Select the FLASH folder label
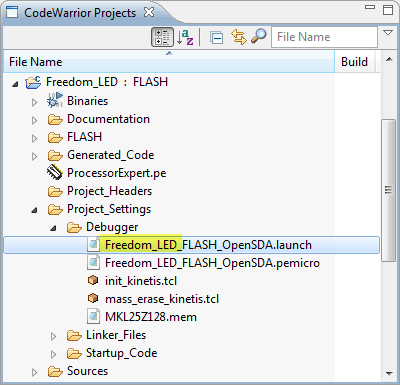400x385 pixels. click(x=85, y=137)
